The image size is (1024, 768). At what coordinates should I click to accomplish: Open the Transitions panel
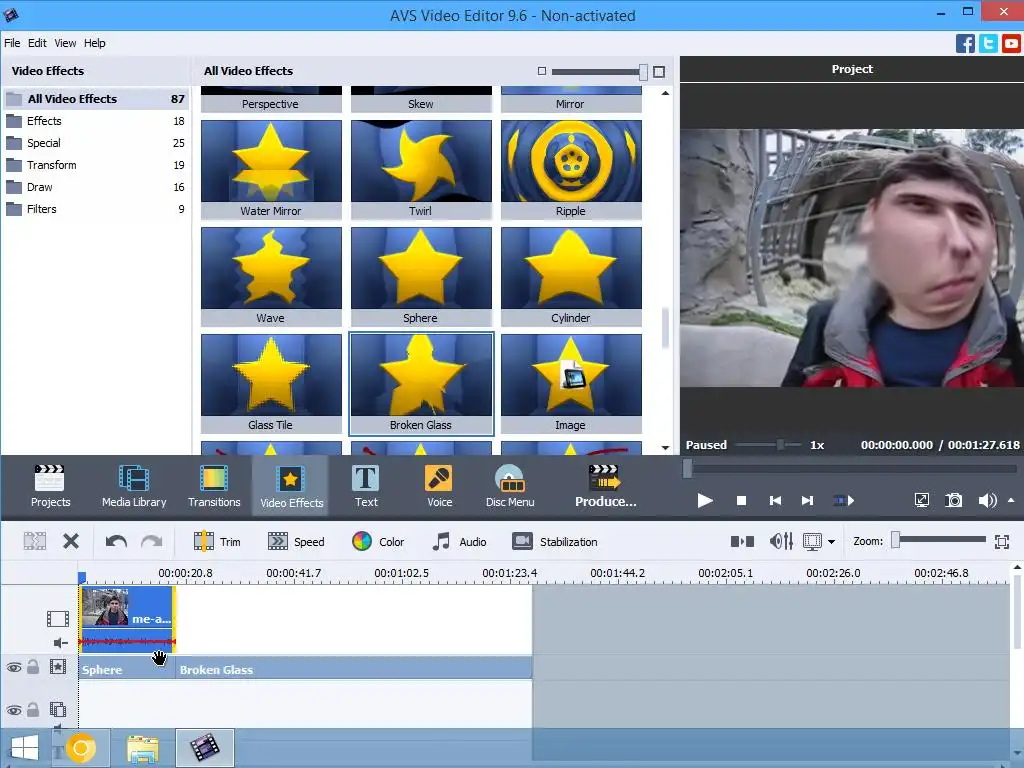[214, 486]
